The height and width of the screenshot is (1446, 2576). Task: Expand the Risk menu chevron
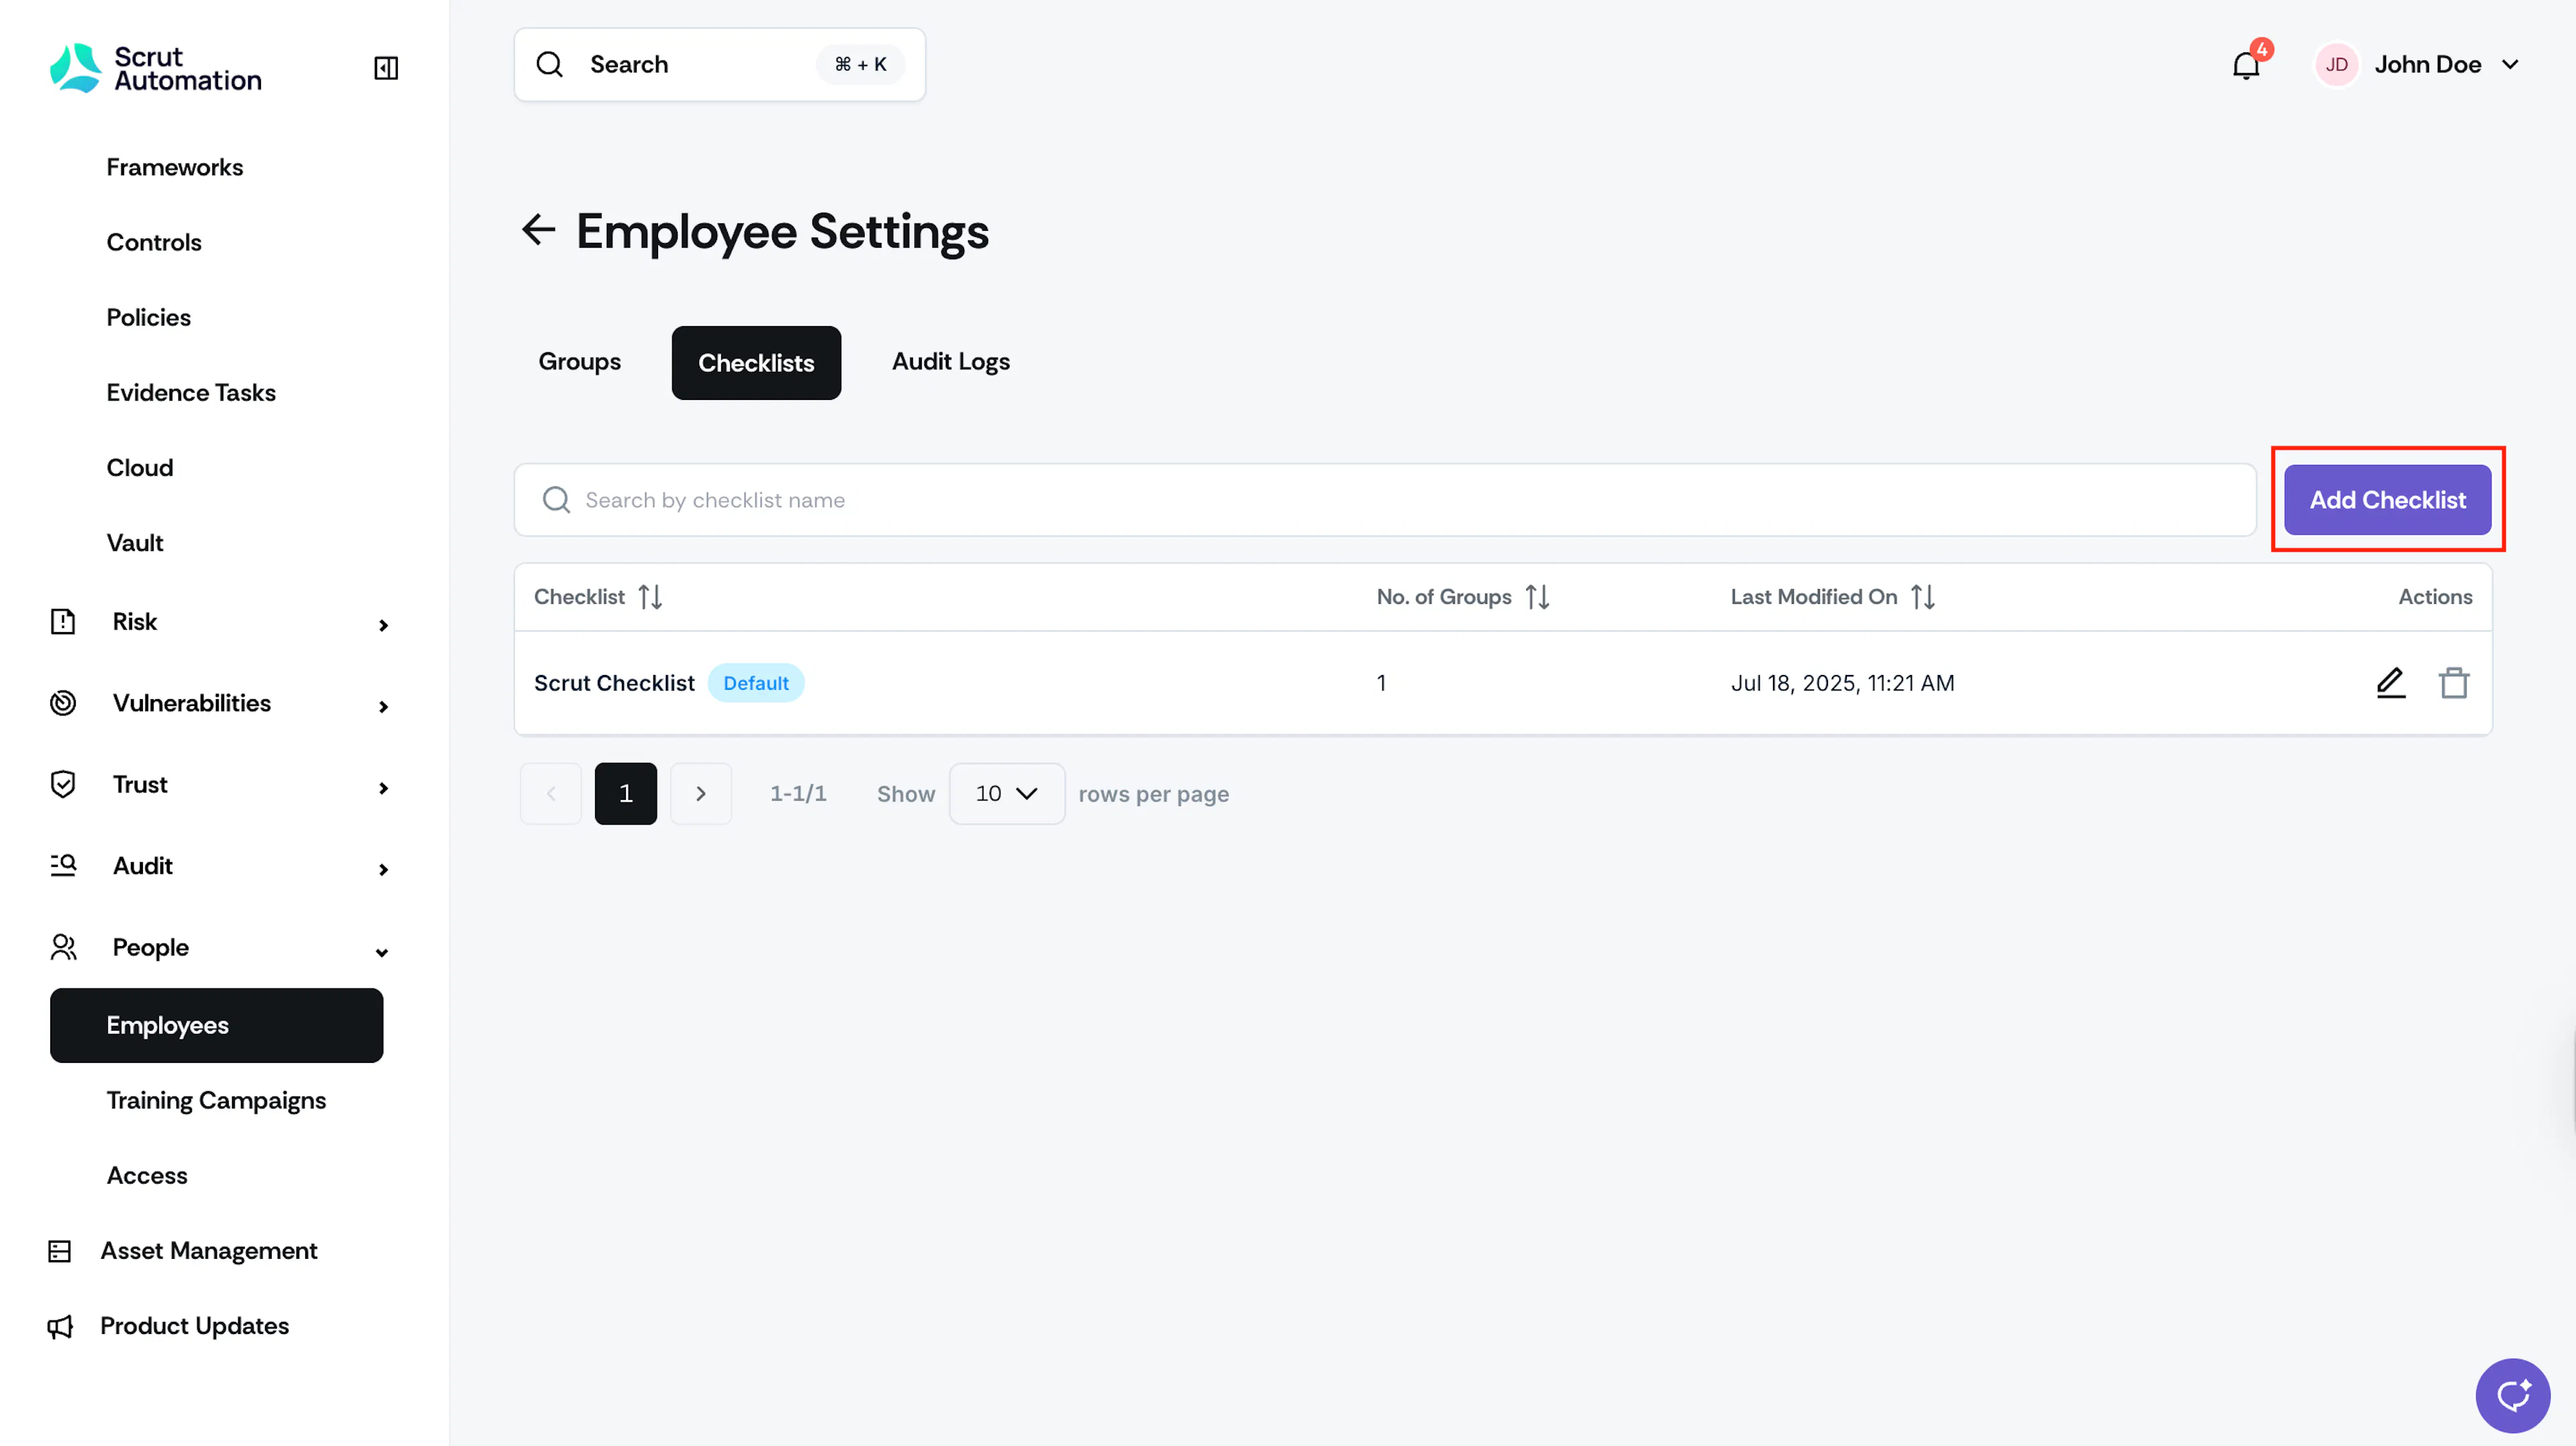(383, 625)
